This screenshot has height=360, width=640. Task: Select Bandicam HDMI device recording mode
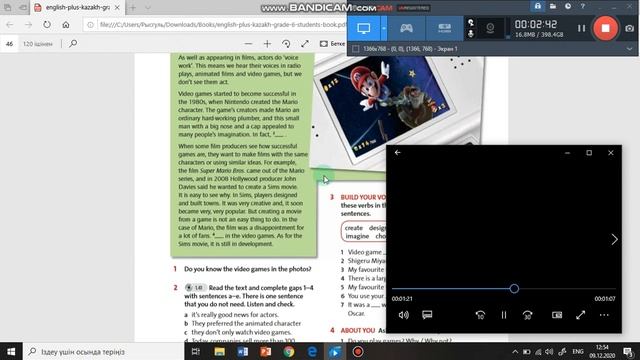click(x=444, y=28)
